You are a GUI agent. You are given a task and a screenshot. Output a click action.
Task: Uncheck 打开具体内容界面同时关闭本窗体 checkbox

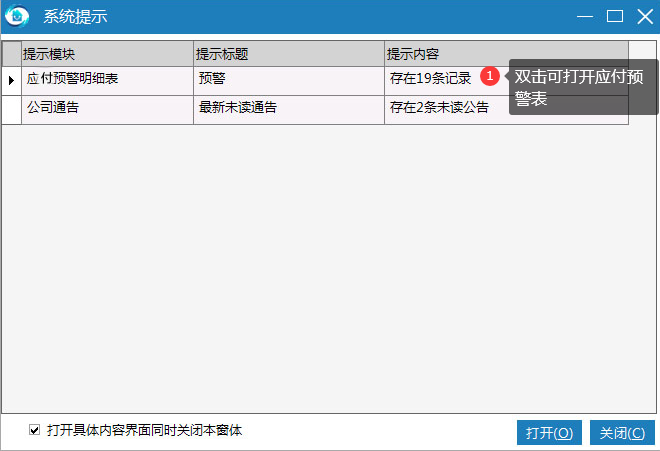point(35,430)
